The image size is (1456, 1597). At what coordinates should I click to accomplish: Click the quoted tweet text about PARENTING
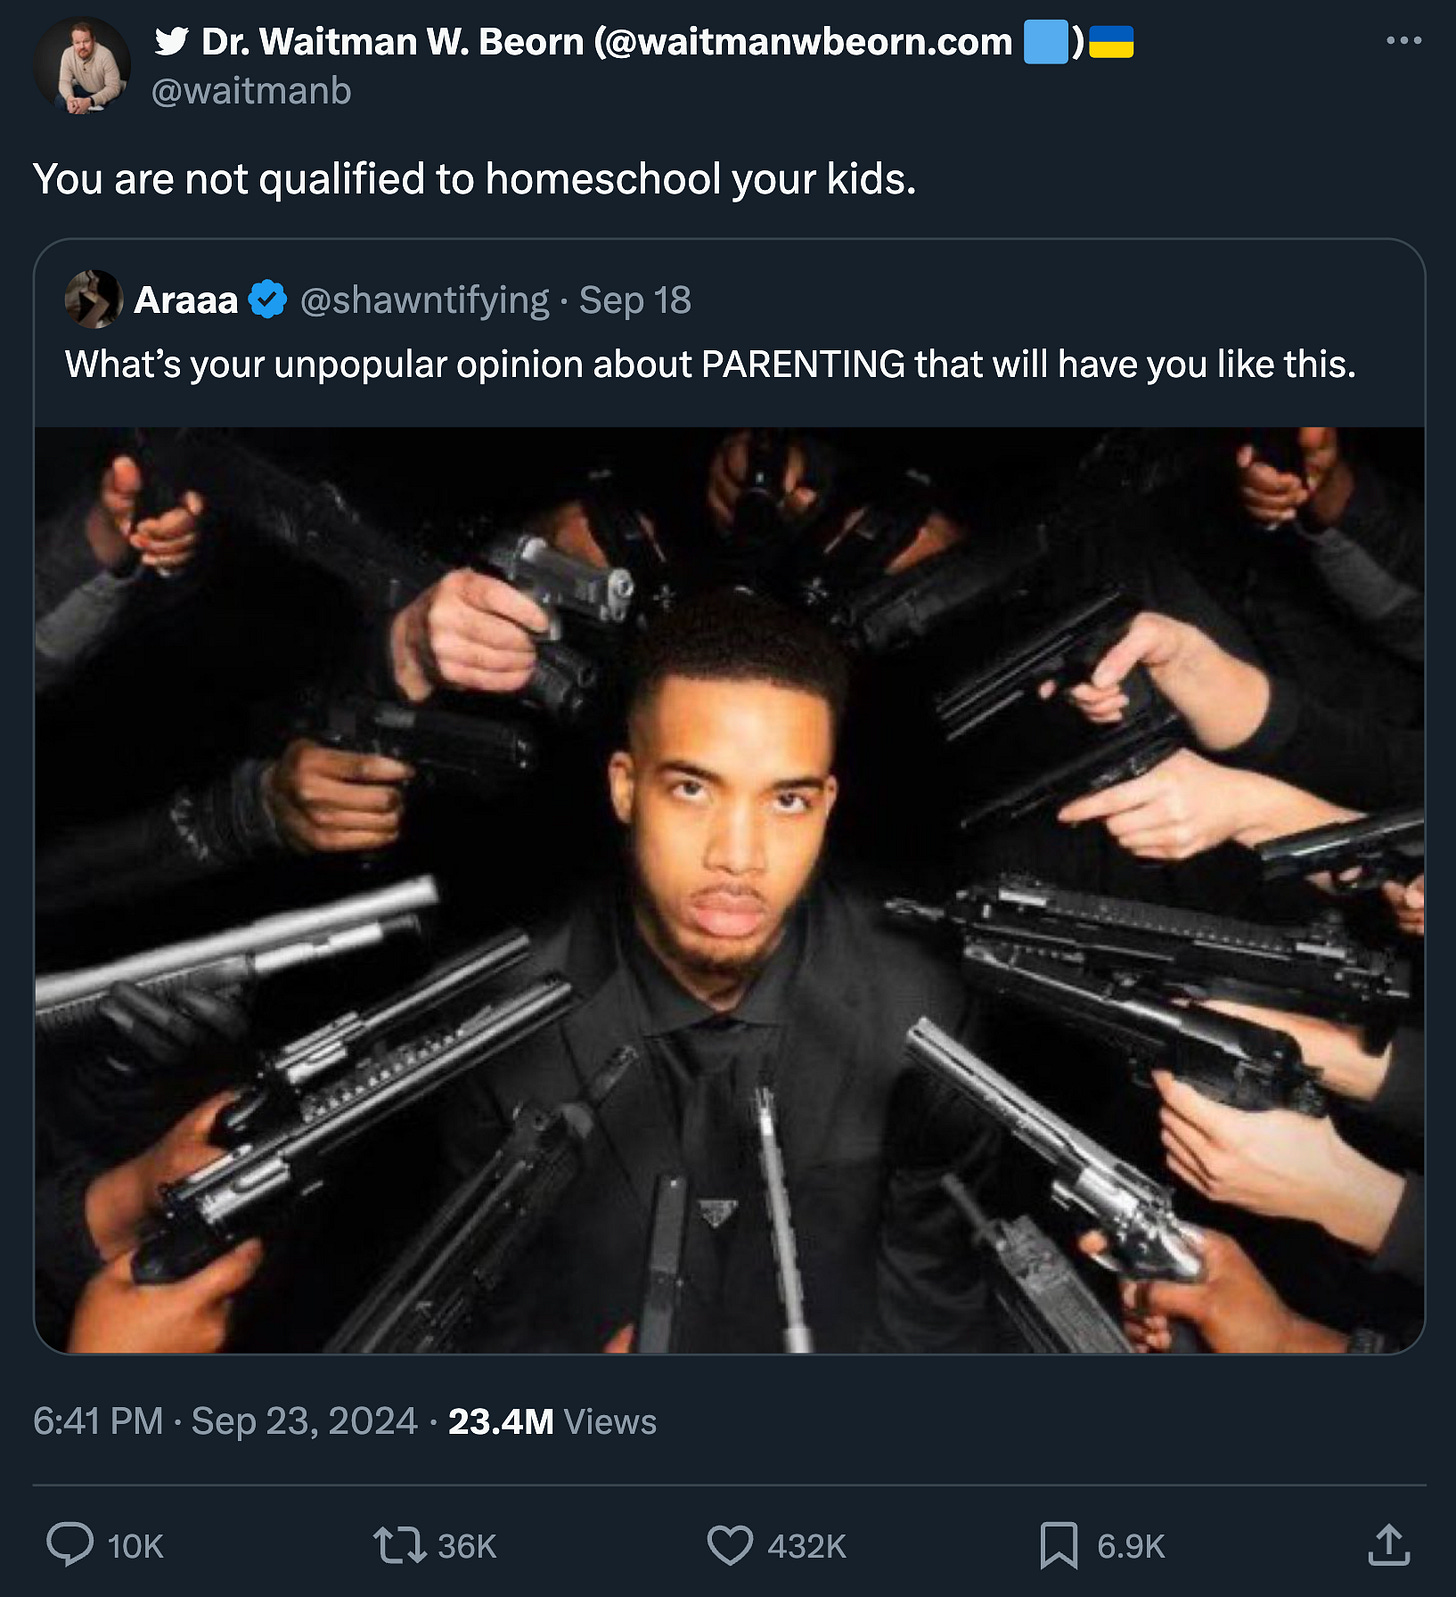point(710,364)
